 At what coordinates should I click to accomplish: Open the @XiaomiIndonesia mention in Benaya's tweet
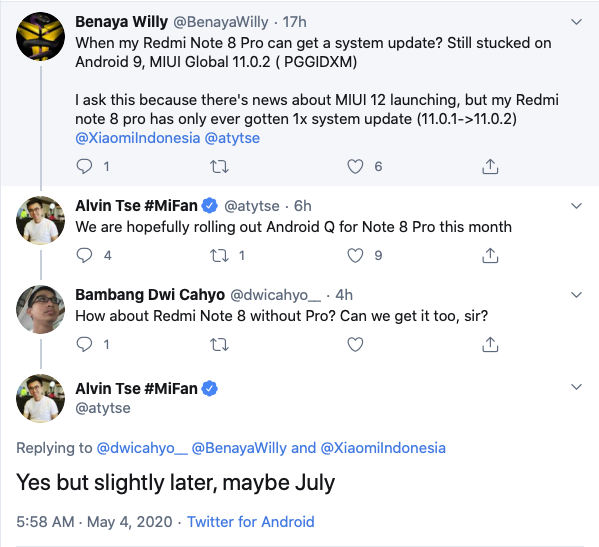click(138, 138)
